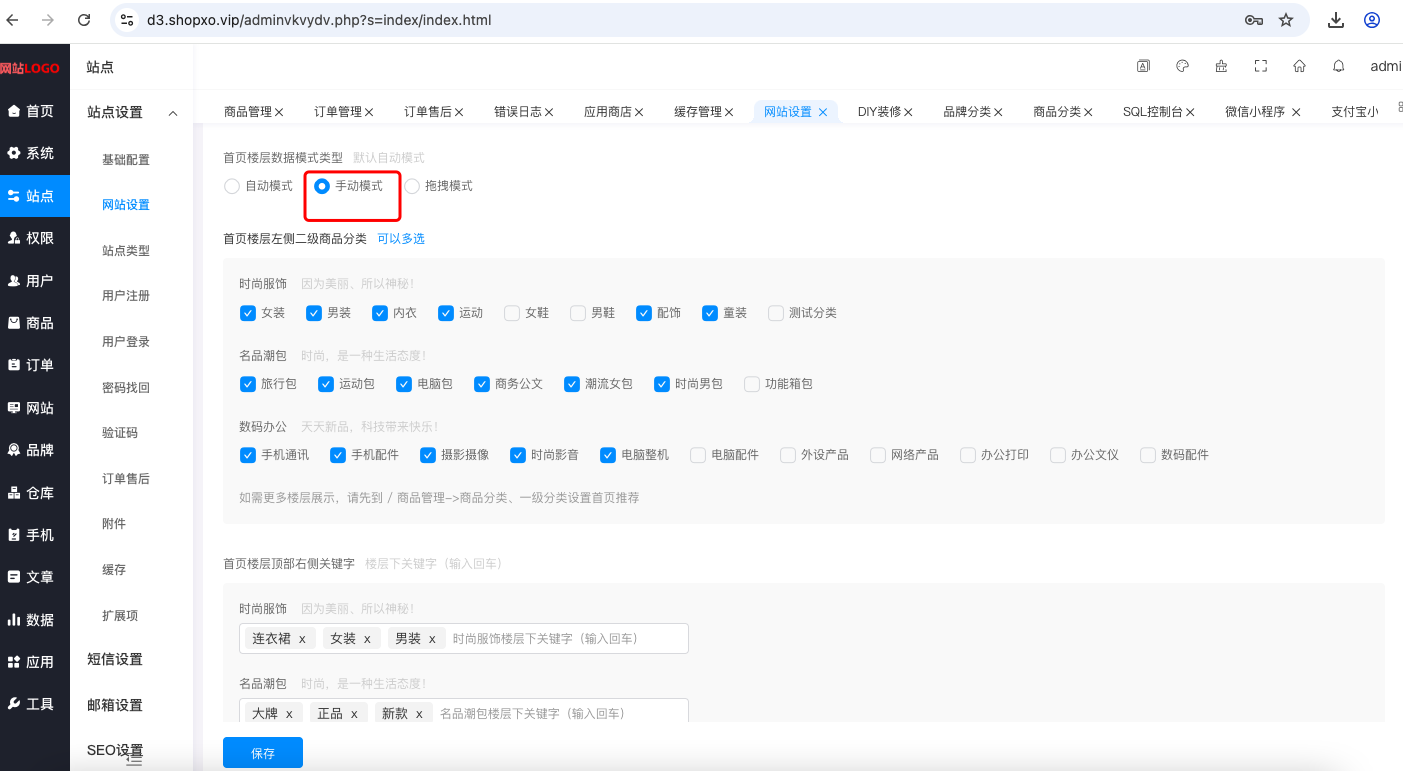Click the home icon in top header
Image resolution: width=1403 pixels, height=771 pixels.
pyautogui.click(x=1299, y=66)
